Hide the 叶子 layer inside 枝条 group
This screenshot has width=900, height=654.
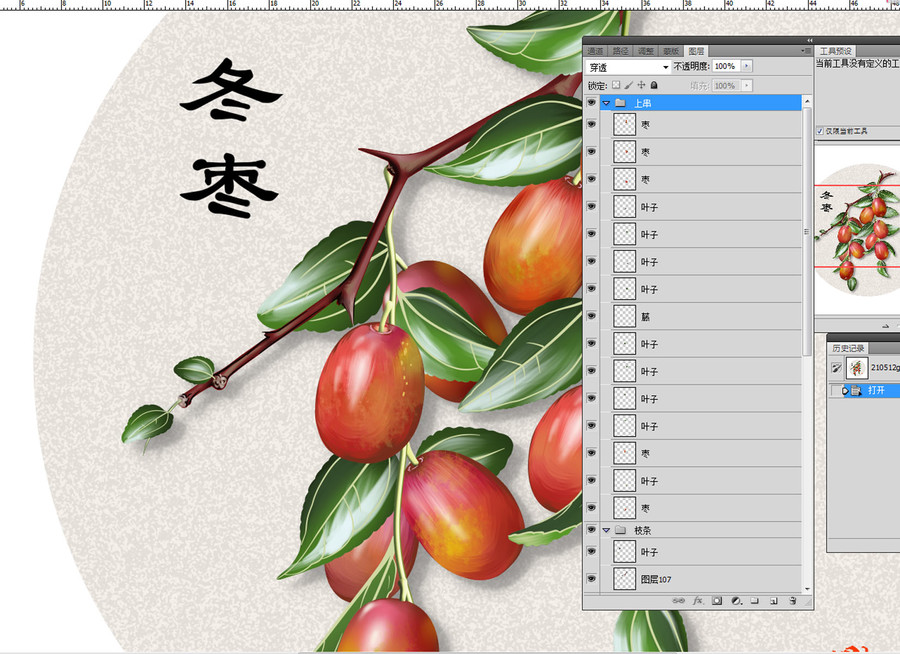[591, 551]
